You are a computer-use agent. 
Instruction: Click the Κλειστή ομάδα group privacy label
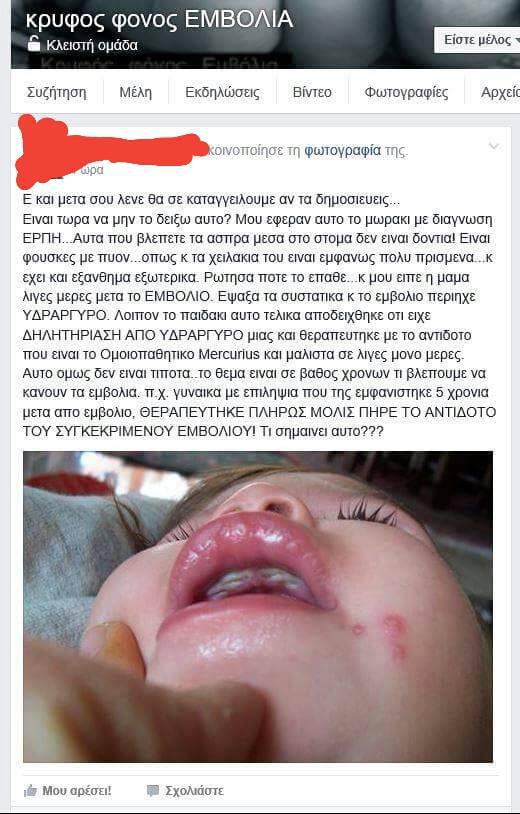92,46
